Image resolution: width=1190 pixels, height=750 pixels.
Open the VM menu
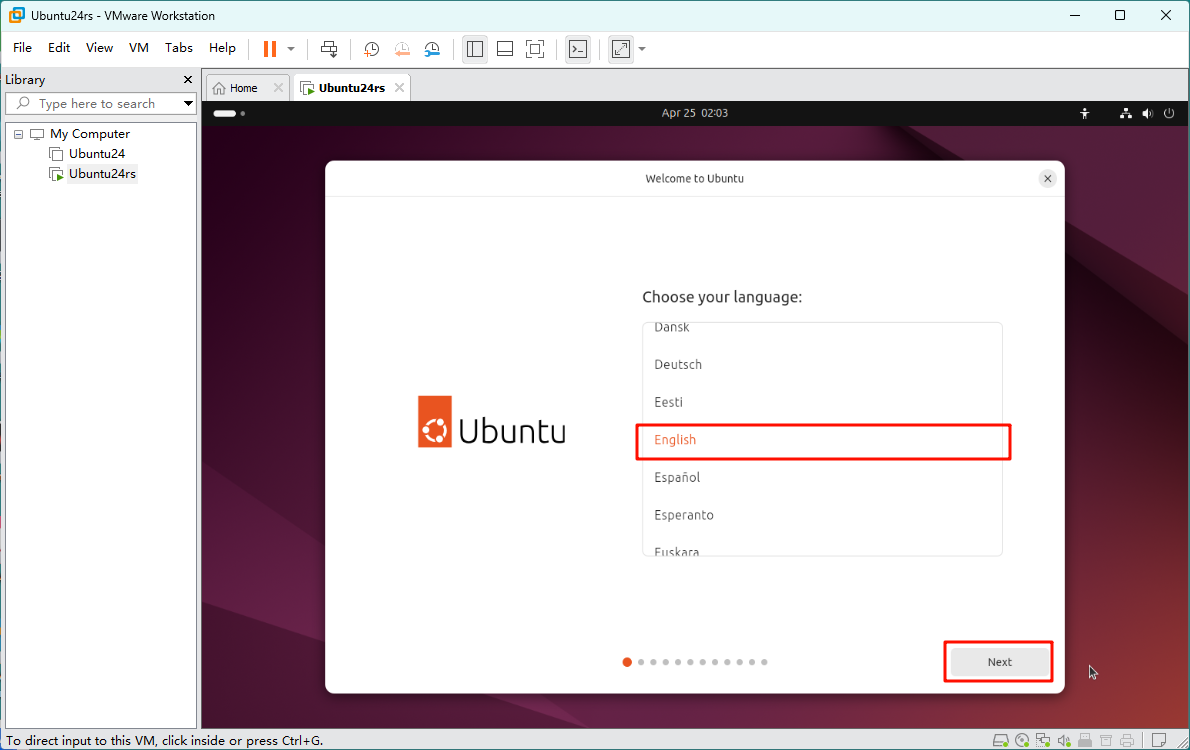139,48
